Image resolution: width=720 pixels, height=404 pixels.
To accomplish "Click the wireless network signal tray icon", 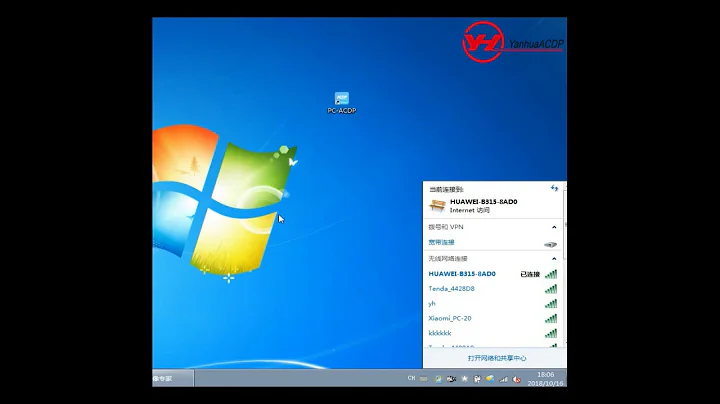I will 503,379.
